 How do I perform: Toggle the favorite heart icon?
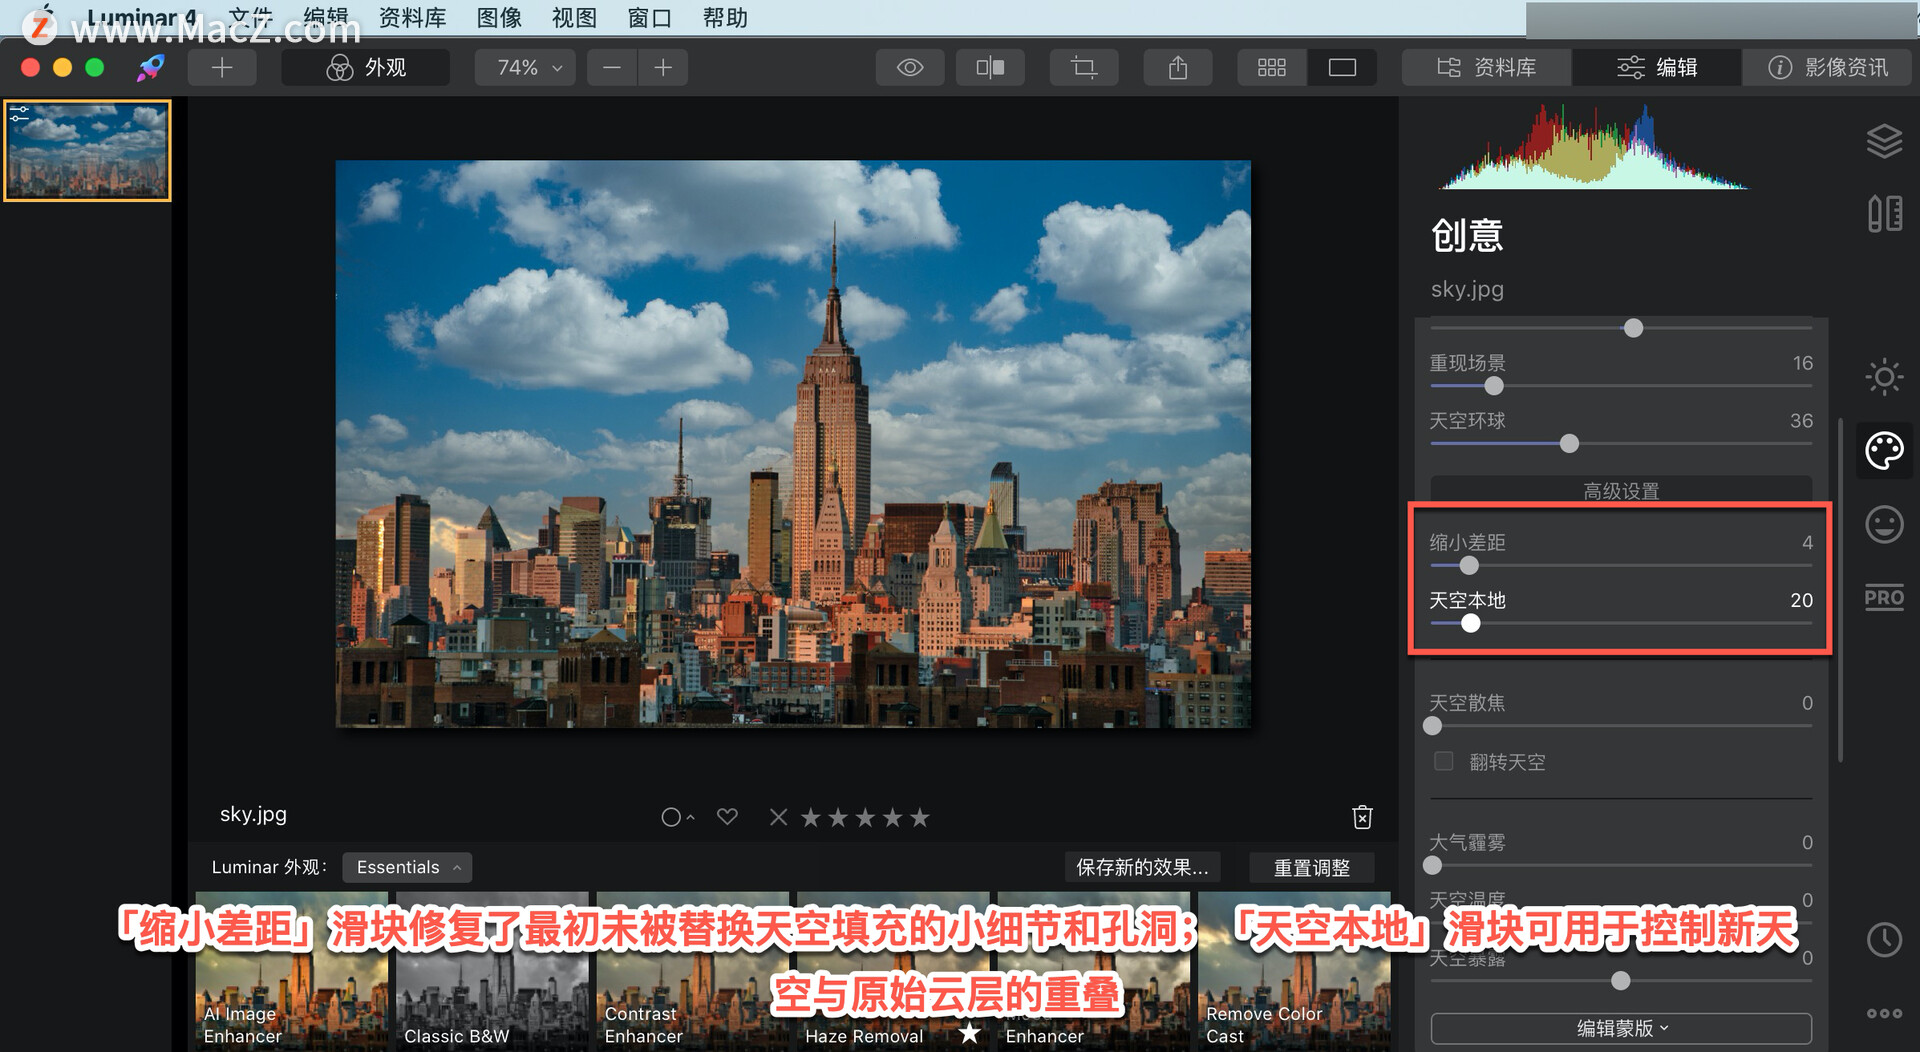727,816
